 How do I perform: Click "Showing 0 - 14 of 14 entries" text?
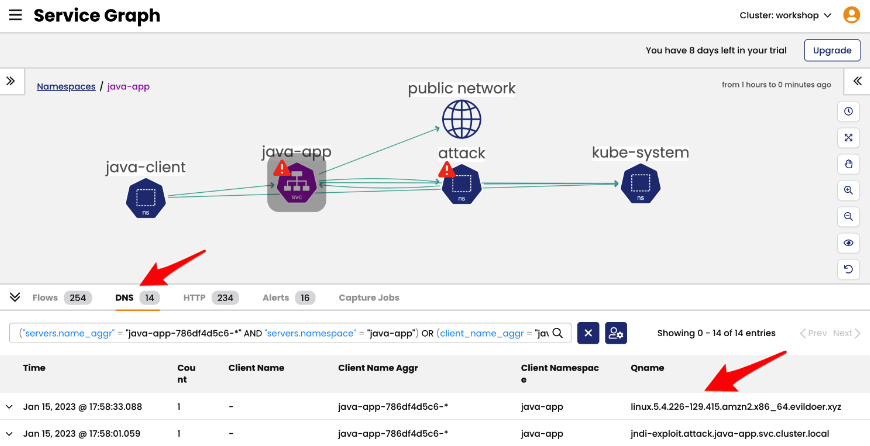[x=716, y=333]
